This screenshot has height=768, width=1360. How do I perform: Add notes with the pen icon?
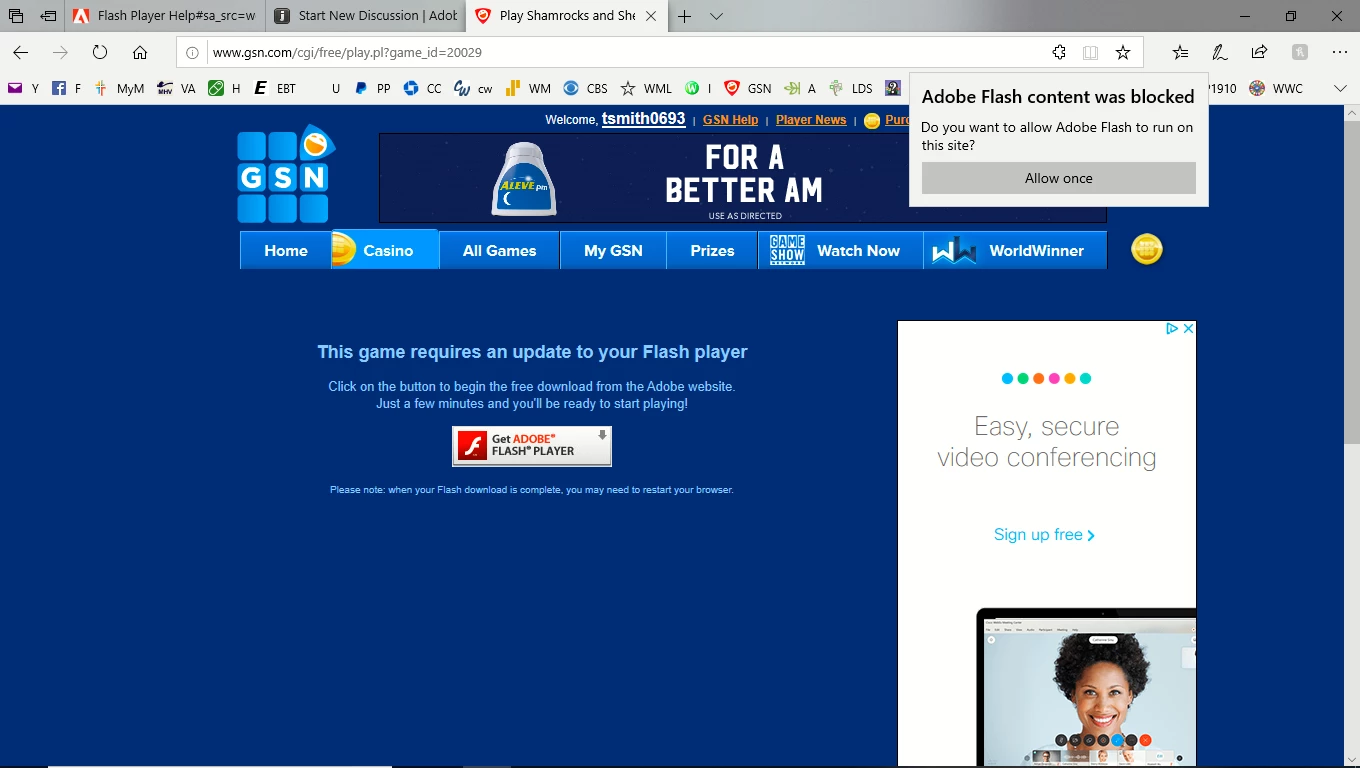pyautogui.click(x=1220, y=53)
